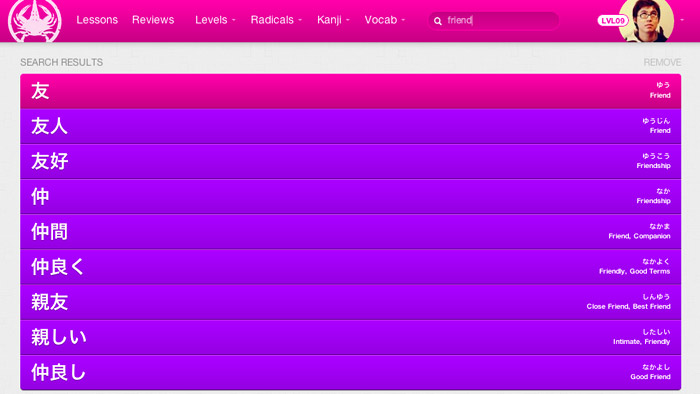Open the vocab result 友好
The height and width of the screenshot is (394, 700).
coord(350,162)
